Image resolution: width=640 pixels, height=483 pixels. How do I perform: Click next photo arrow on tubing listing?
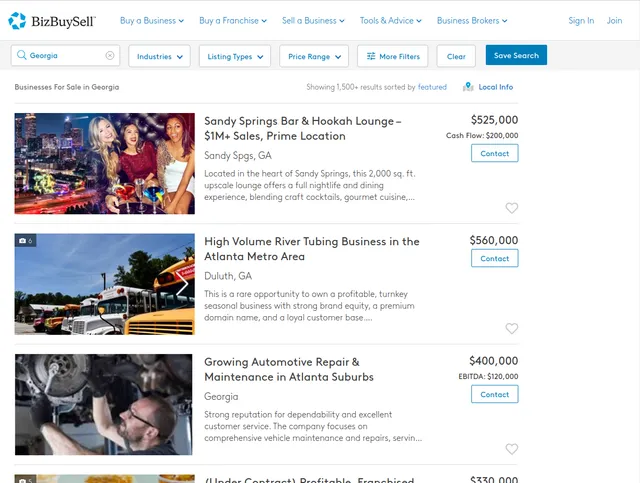pyautogui.click(x=183, y=284)
